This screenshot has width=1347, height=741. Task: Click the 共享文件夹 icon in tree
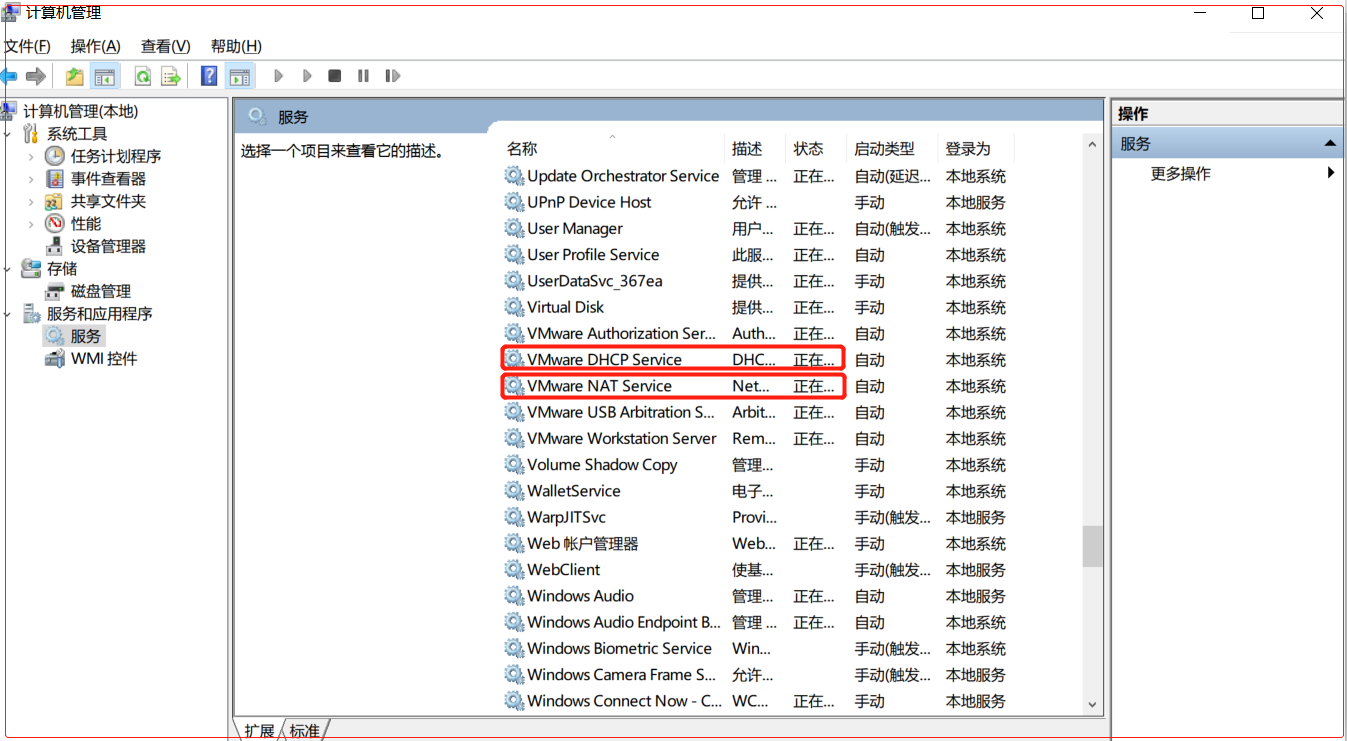tap(55, 201)
